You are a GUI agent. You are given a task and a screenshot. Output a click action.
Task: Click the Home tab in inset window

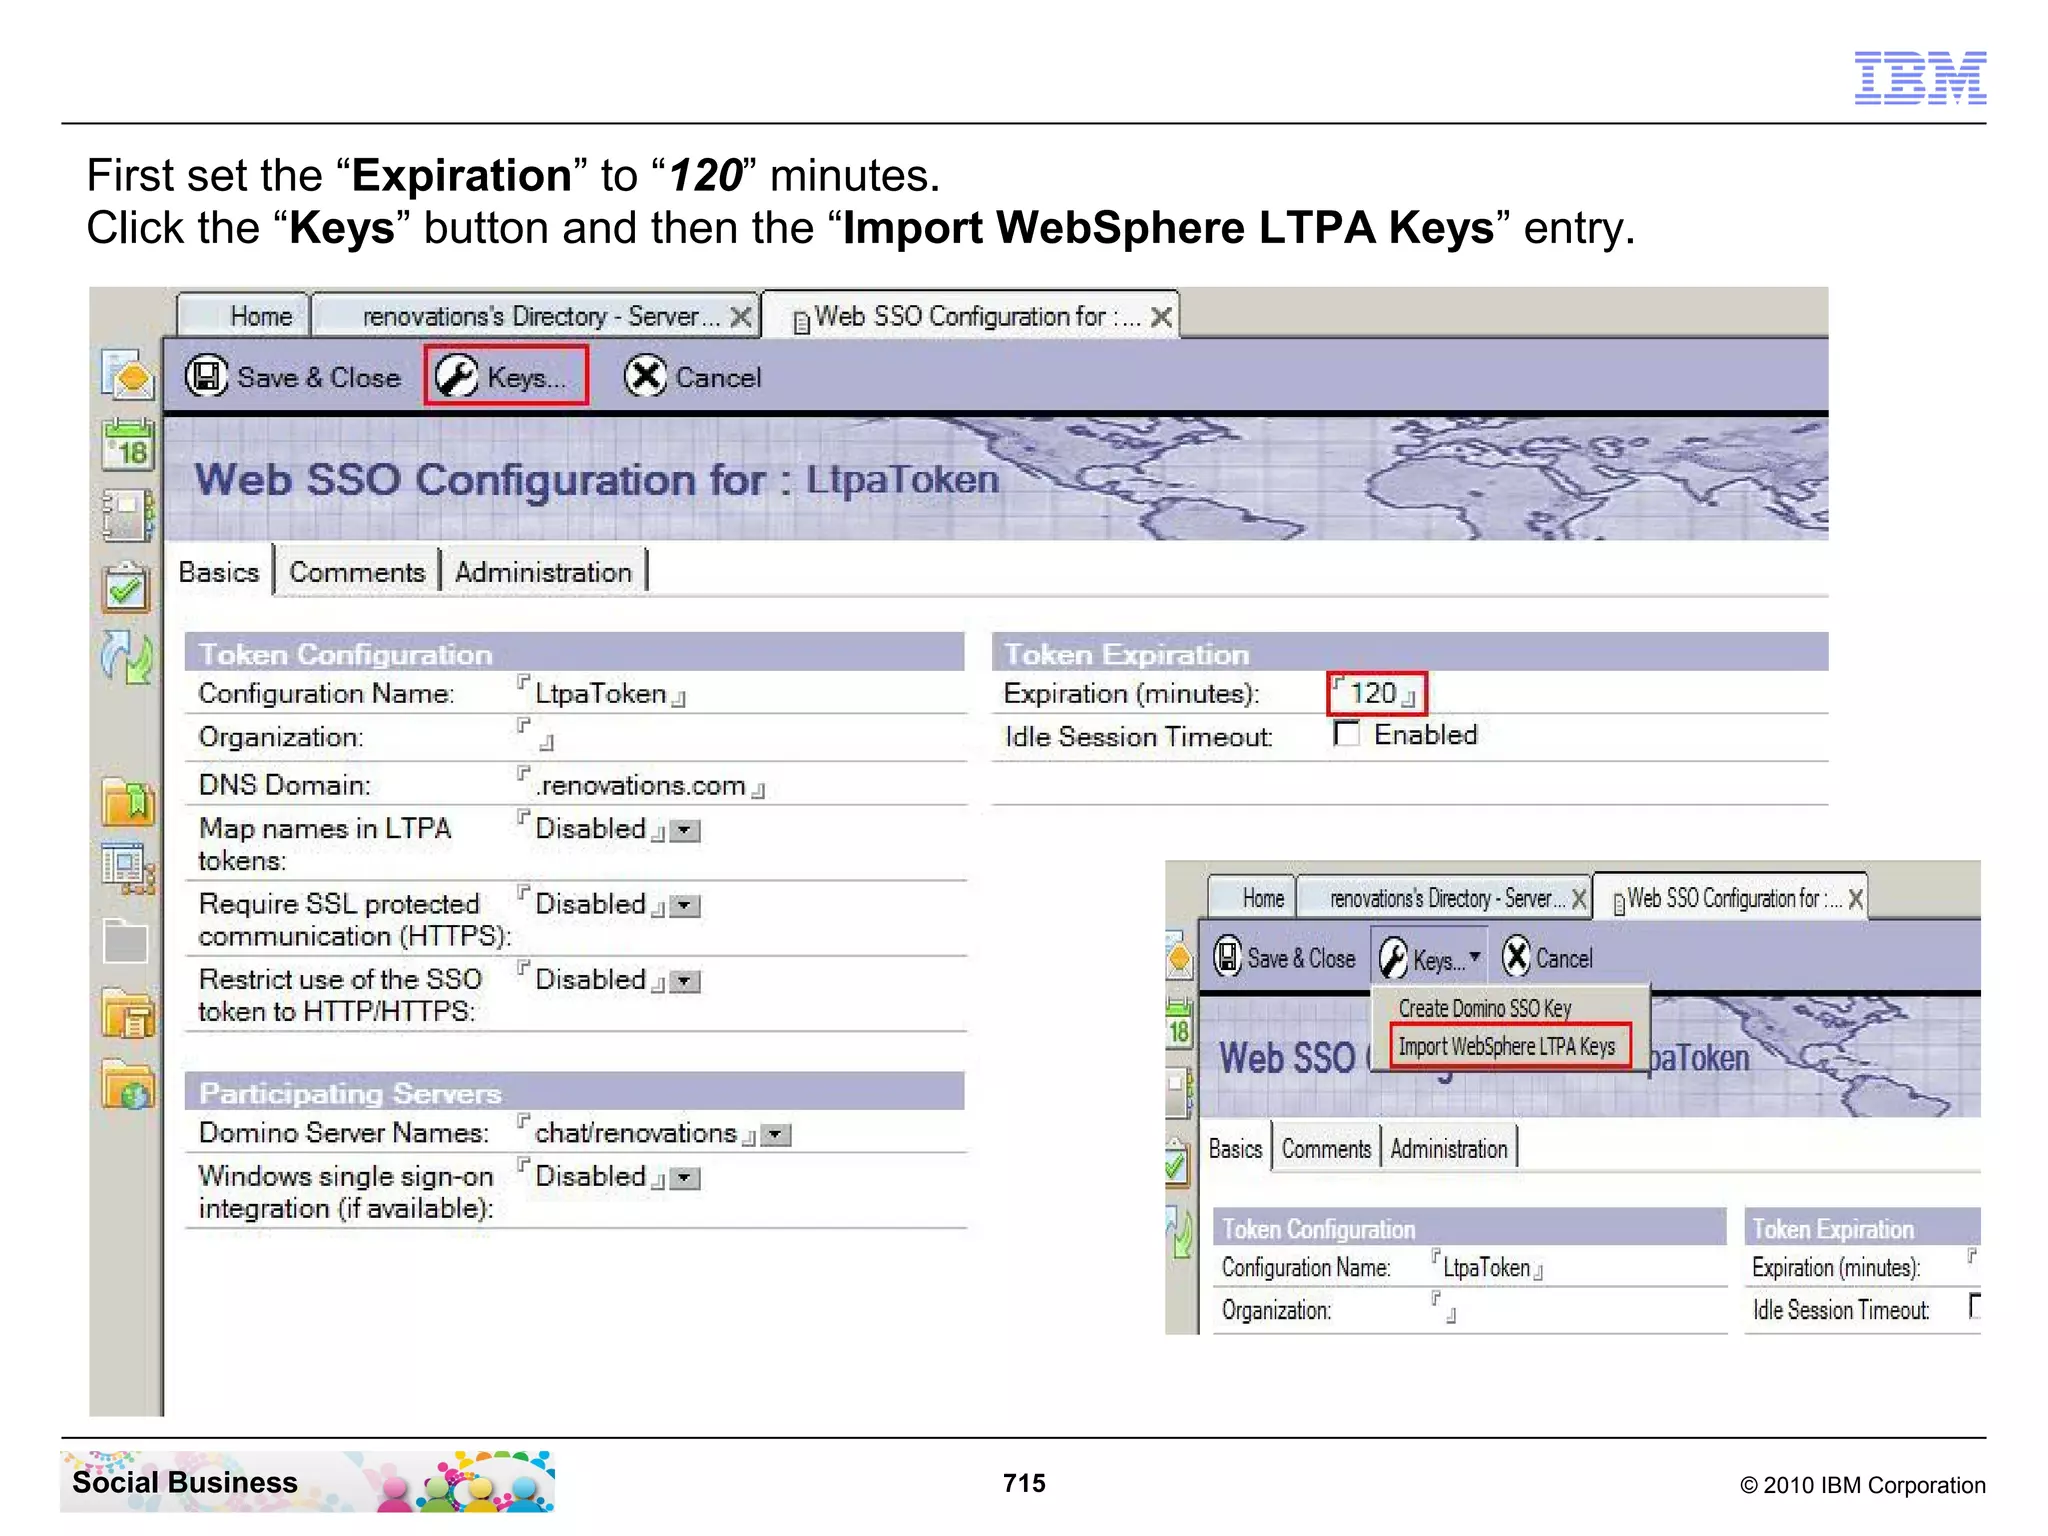click(1252, 897)
